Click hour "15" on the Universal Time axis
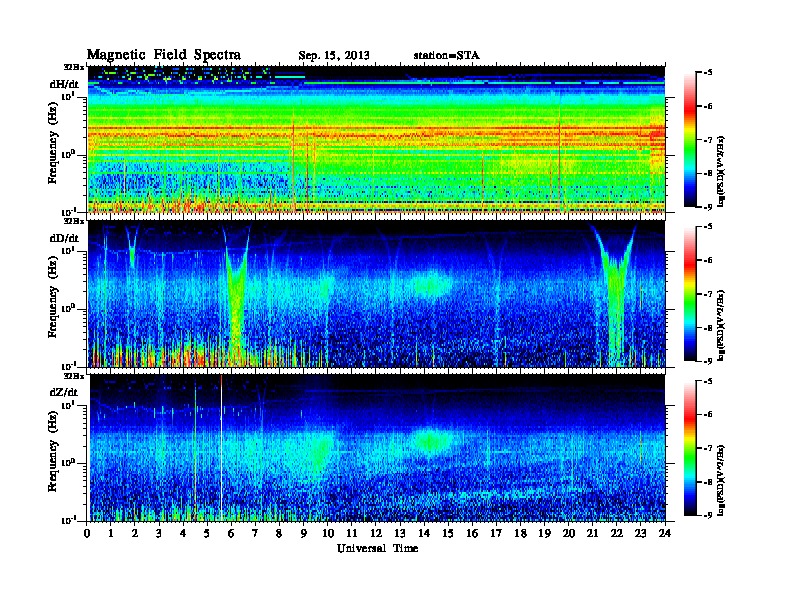792x612 pixels. [448, 533]
